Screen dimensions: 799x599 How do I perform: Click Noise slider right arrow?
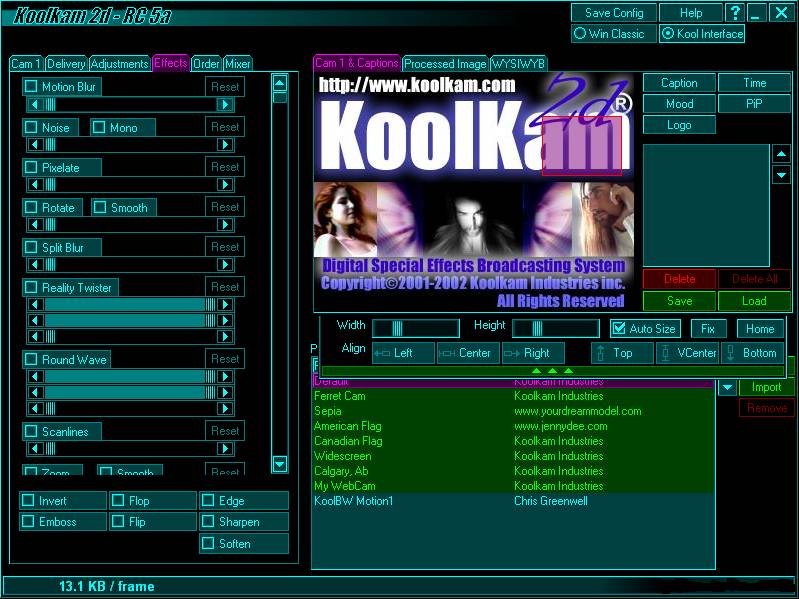(225, 145)
